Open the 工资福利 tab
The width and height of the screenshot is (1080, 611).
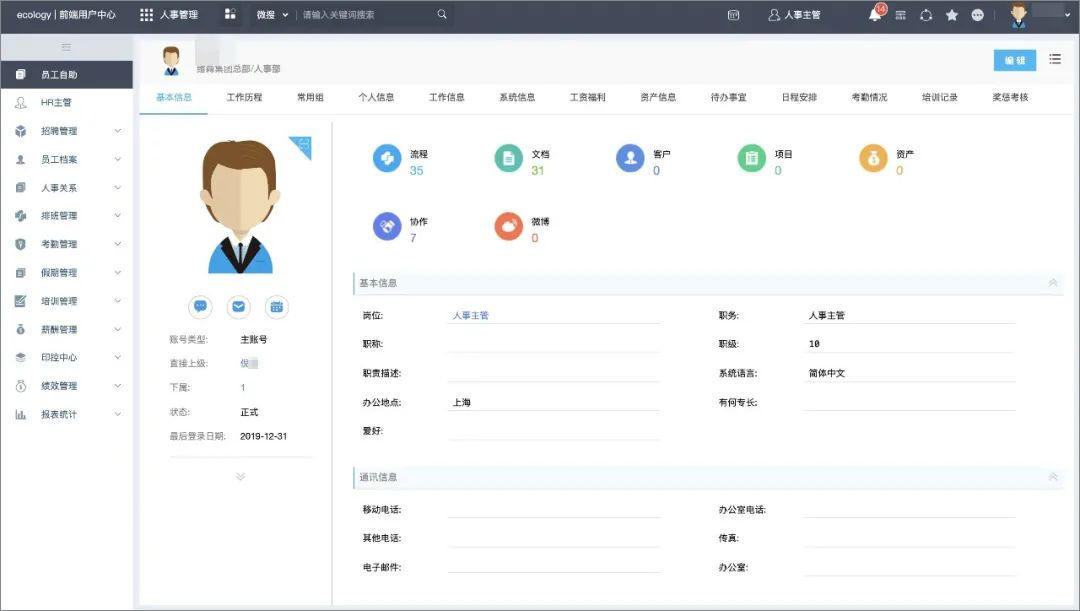(x=588, y=97)
